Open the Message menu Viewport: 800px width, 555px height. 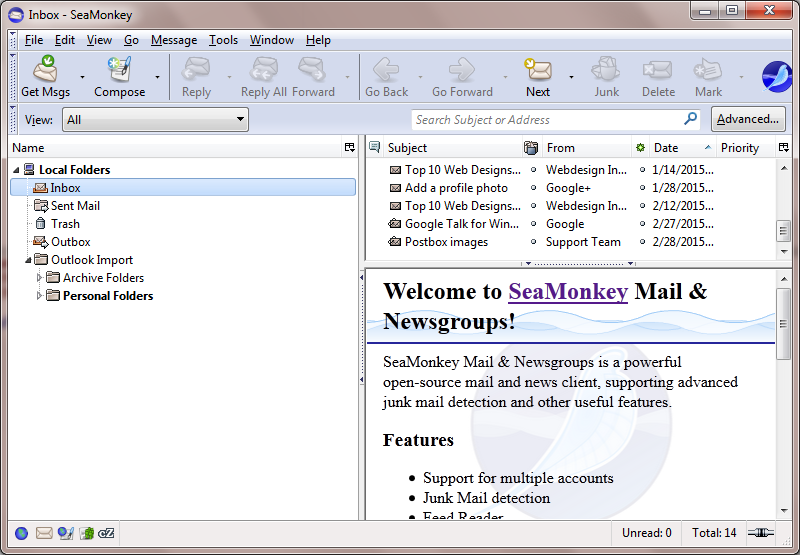[x=174, y=40]
